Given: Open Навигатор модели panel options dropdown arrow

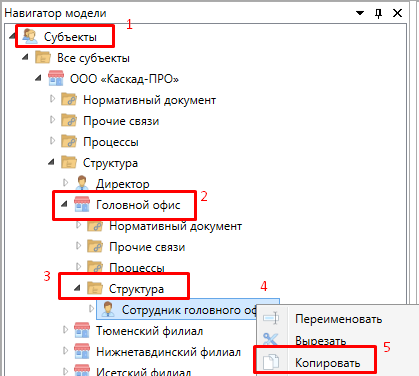Looking at the screenshot, I should (x=360, y=13).
